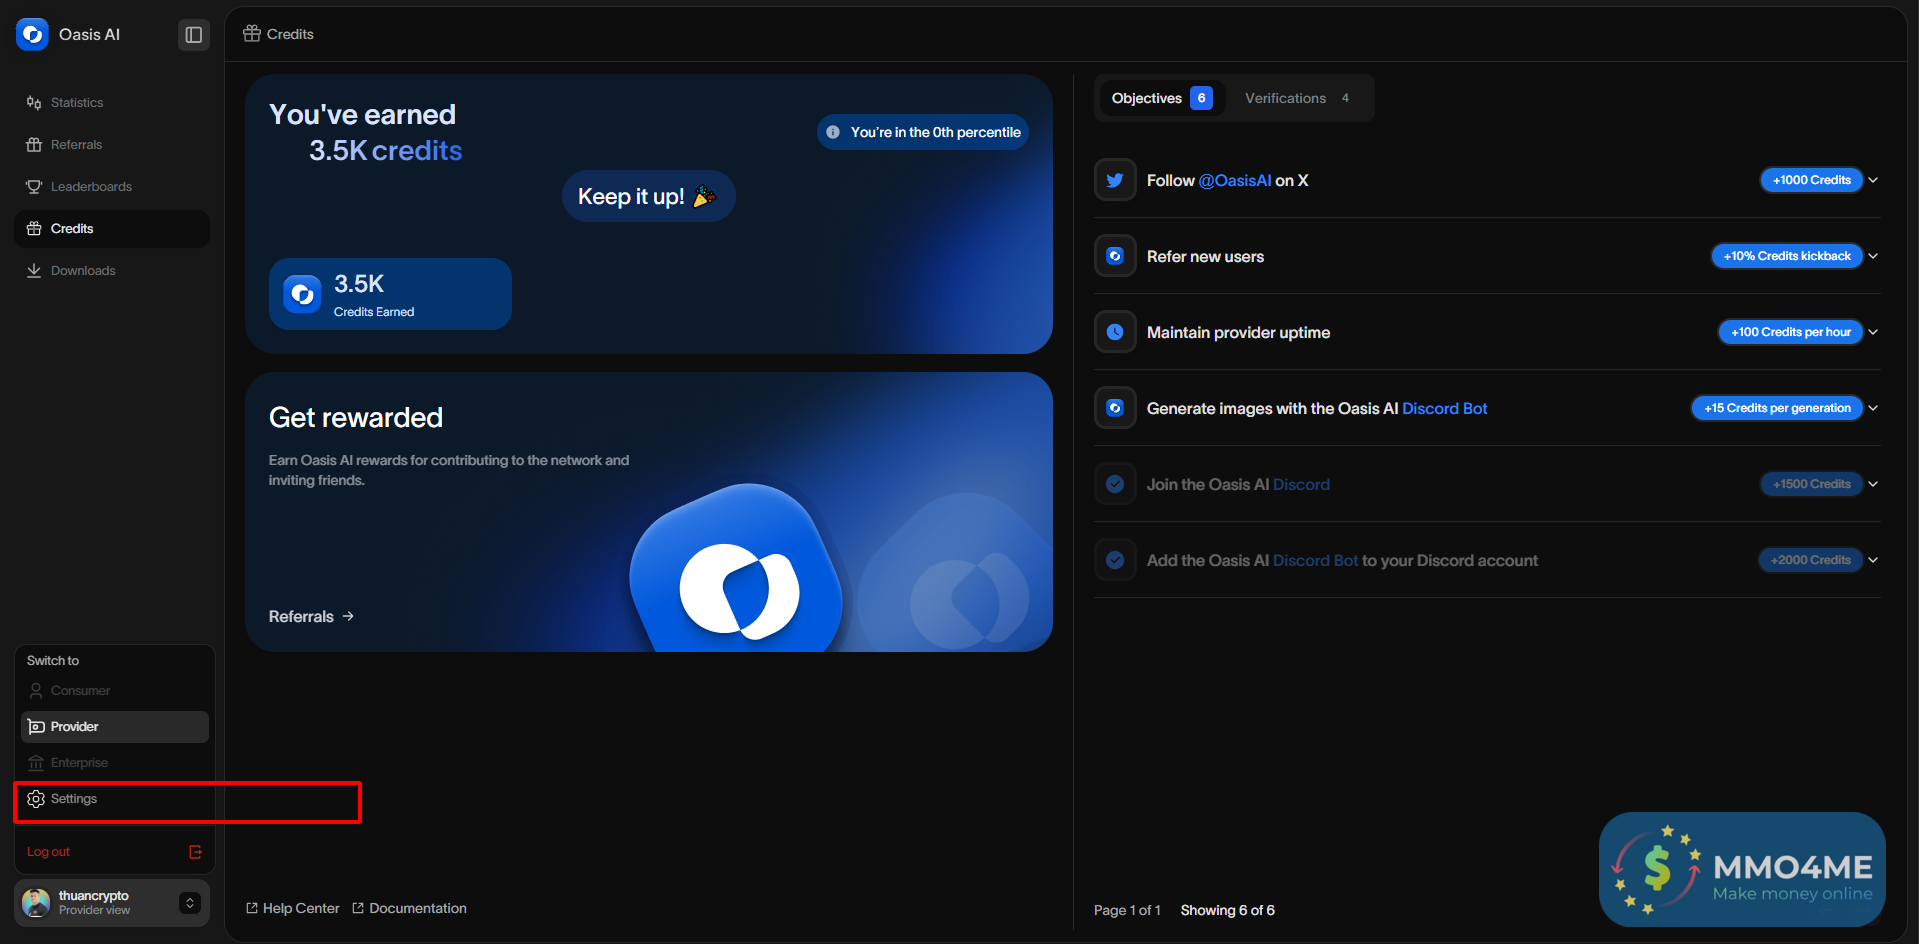
Task: Click the Oasis AI logo icon
Action: (32, 34)
